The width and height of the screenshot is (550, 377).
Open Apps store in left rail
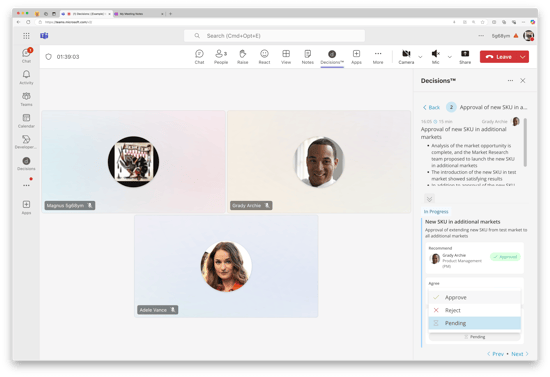(x=26, y=207)
